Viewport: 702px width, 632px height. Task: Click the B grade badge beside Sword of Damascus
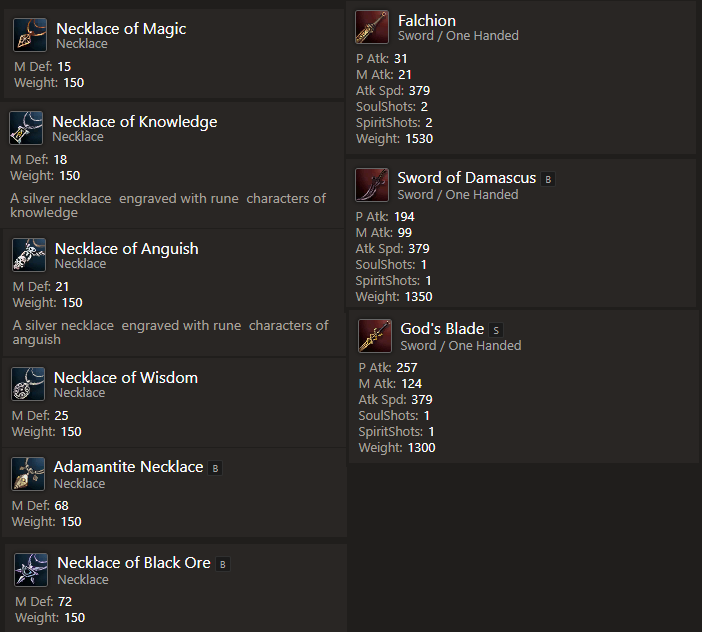548,179
